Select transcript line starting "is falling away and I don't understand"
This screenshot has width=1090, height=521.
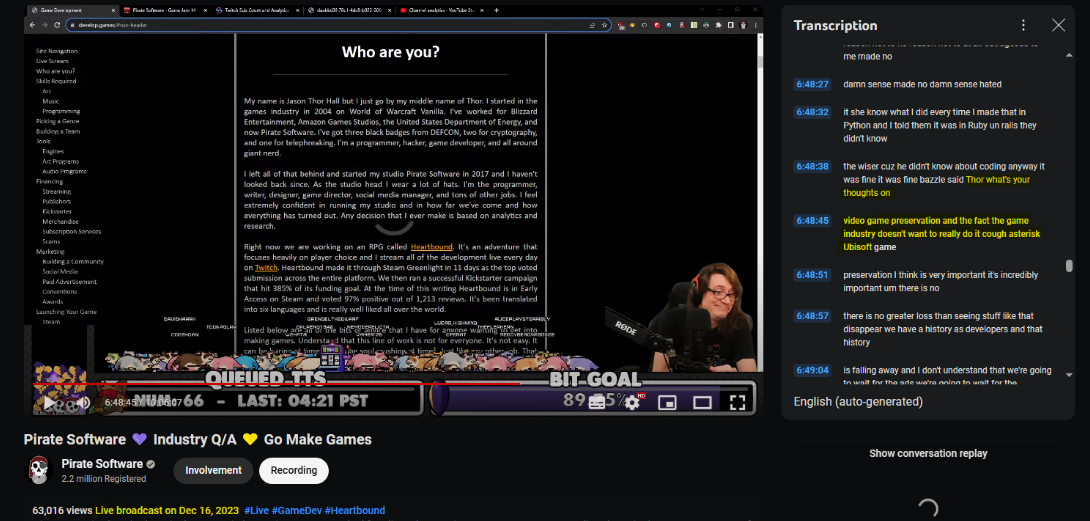pos(947,376)
